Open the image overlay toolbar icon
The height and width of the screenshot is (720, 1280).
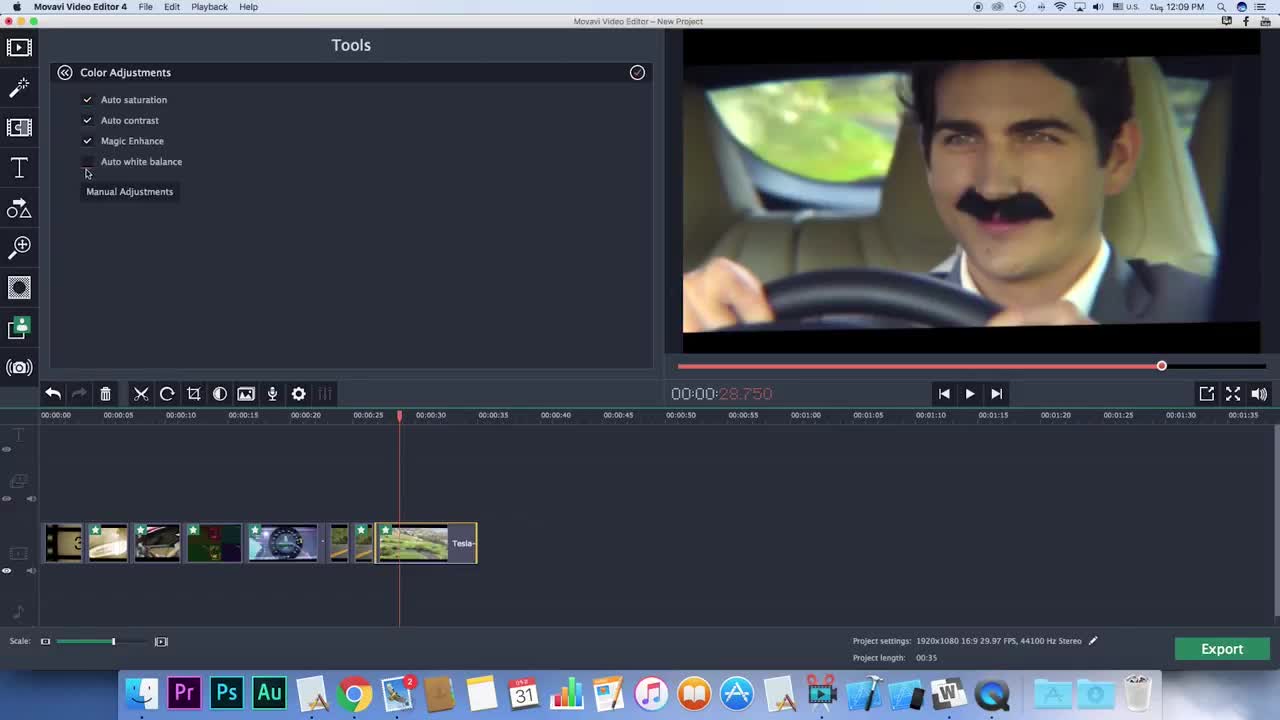pyautogui.click(x=246, y=394)
